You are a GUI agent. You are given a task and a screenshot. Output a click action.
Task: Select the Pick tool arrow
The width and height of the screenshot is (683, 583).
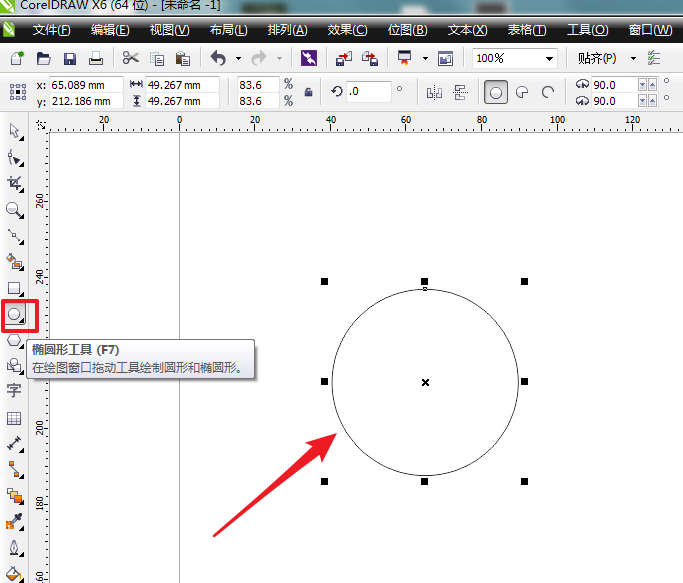(x=15, y=131)
